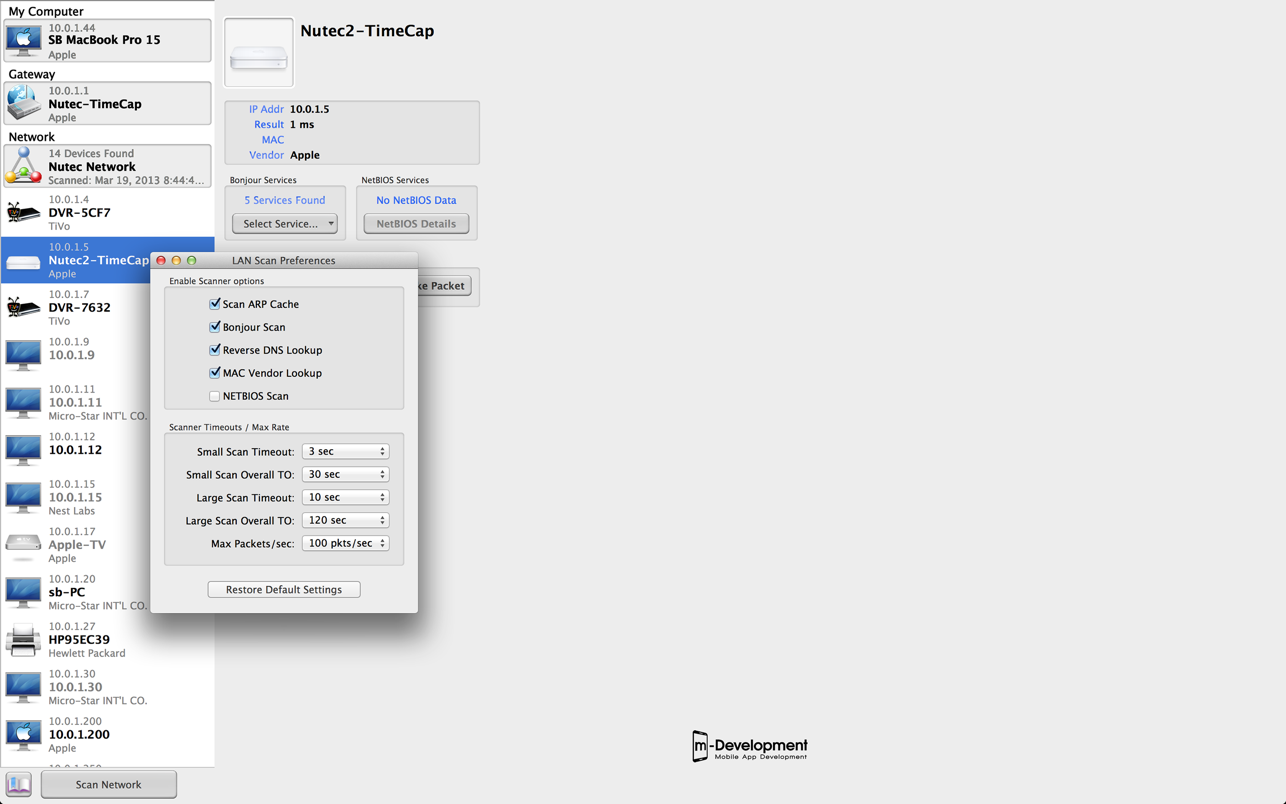Click the NetBIOS Details button
Image resolution: width=1286 pixels, height=804 pixels.
click(416, 224)
